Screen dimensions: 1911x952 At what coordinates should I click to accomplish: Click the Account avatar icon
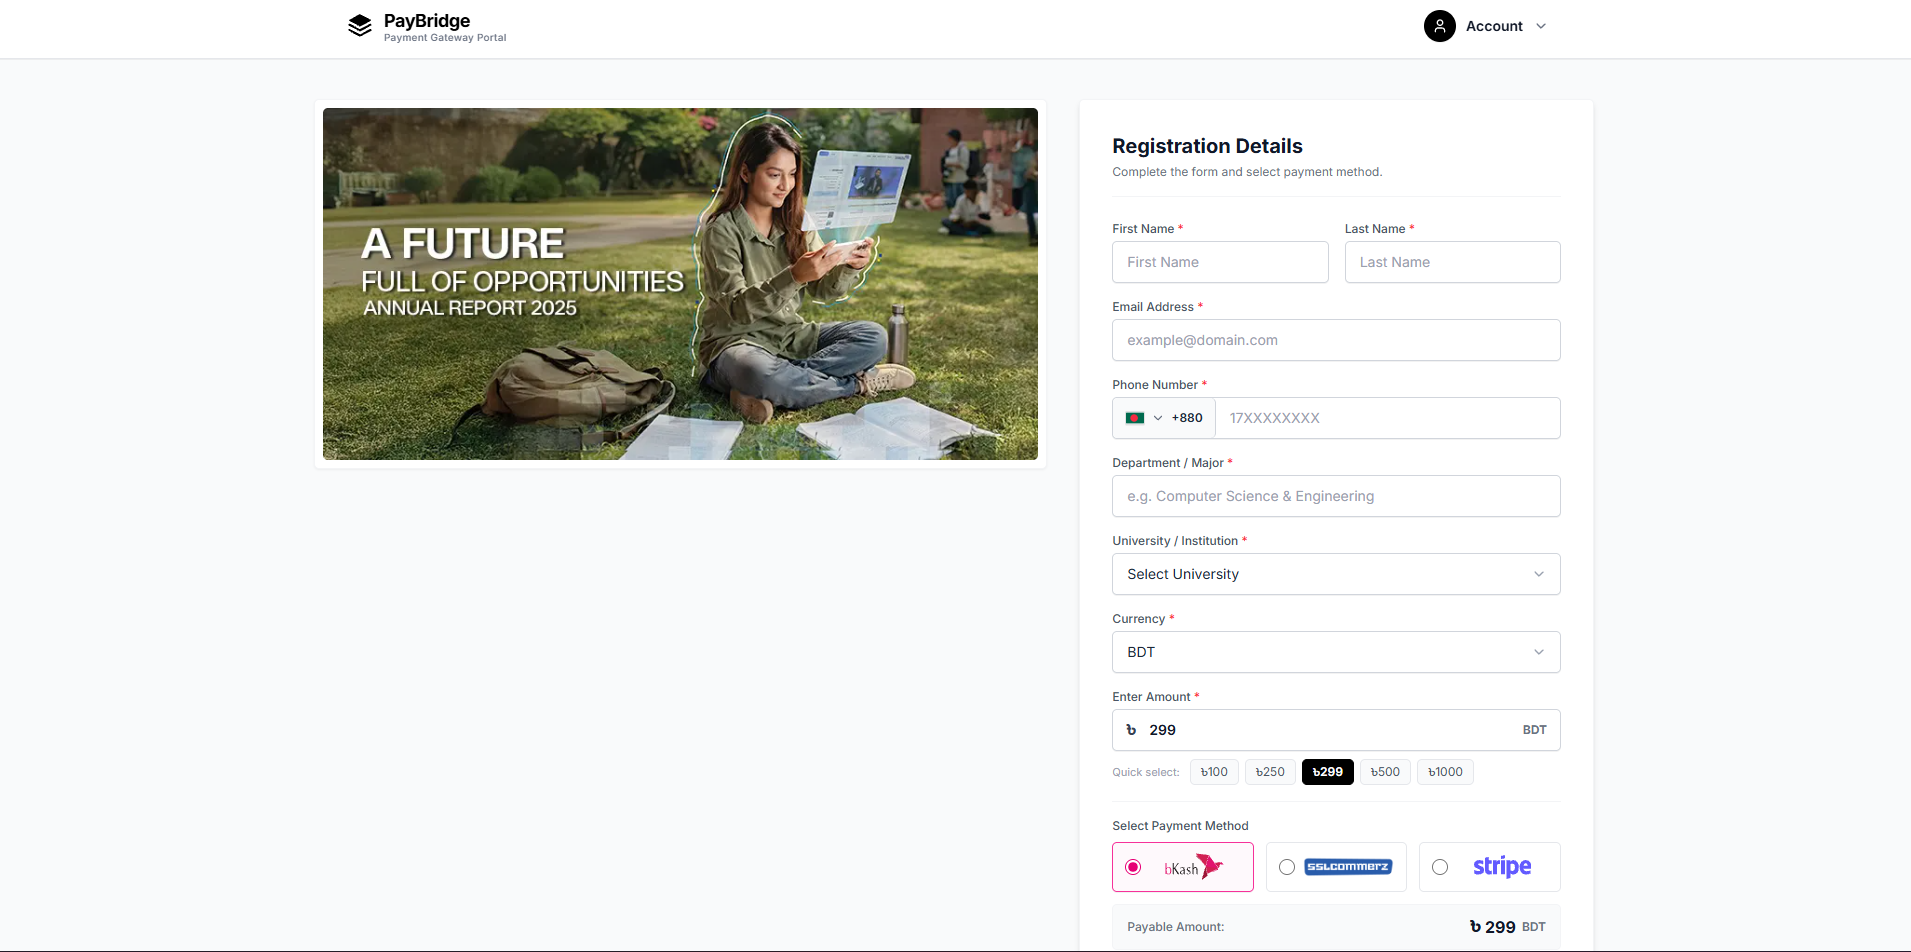click(x=1439, y=26)
